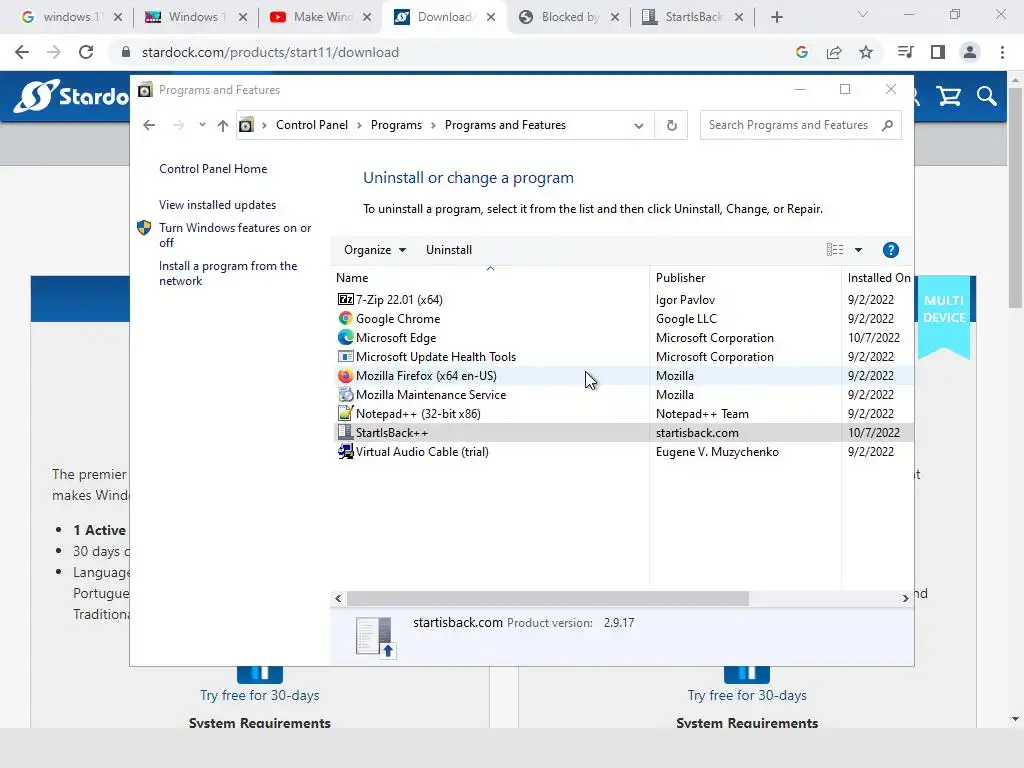Viewport: 1024px width, 768px height.
Task: Click the view layout icon in toolbar
Action: tap(835, 249)
